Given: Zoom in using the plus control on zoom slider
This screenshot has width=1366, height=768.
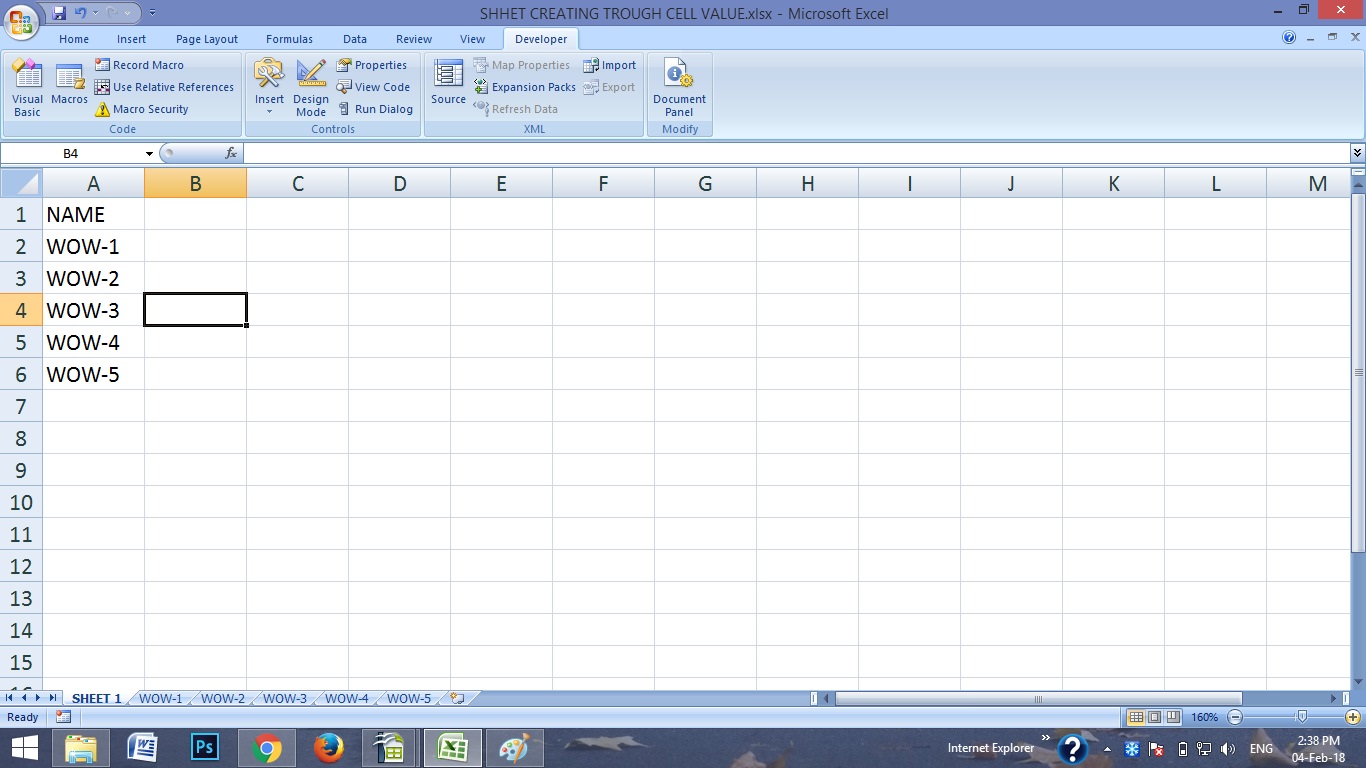Looking at the screenshot, I should [x=1351, y=717].
